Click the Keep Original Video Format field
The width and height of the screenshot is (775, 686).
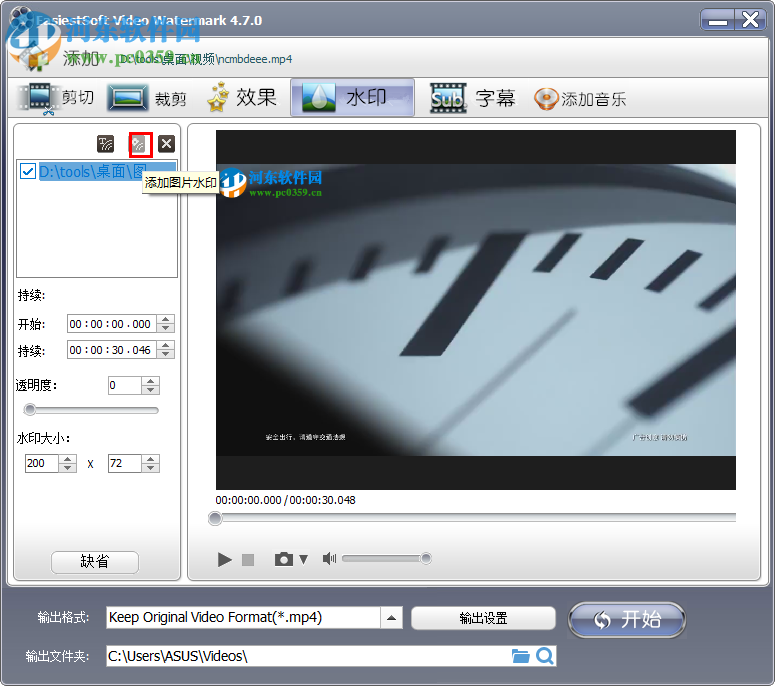coord(243,618)
